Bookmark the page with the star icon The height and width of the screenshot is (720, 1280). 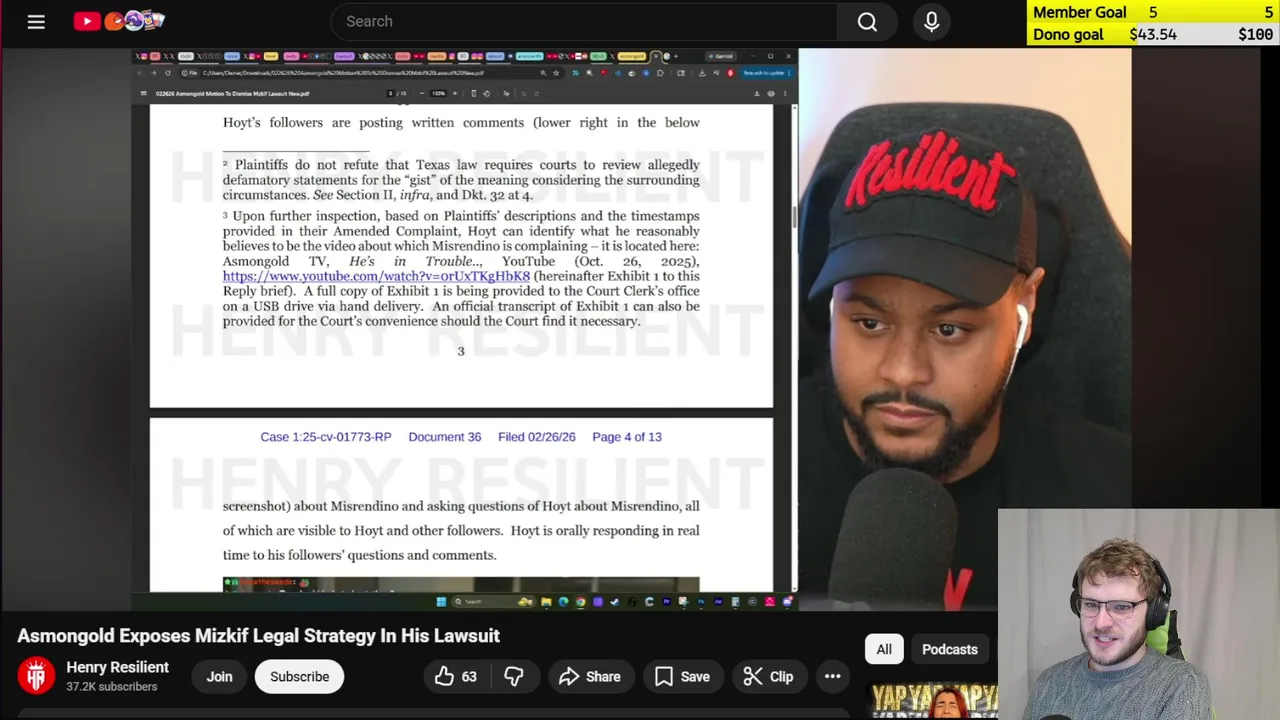pos(556,73)
